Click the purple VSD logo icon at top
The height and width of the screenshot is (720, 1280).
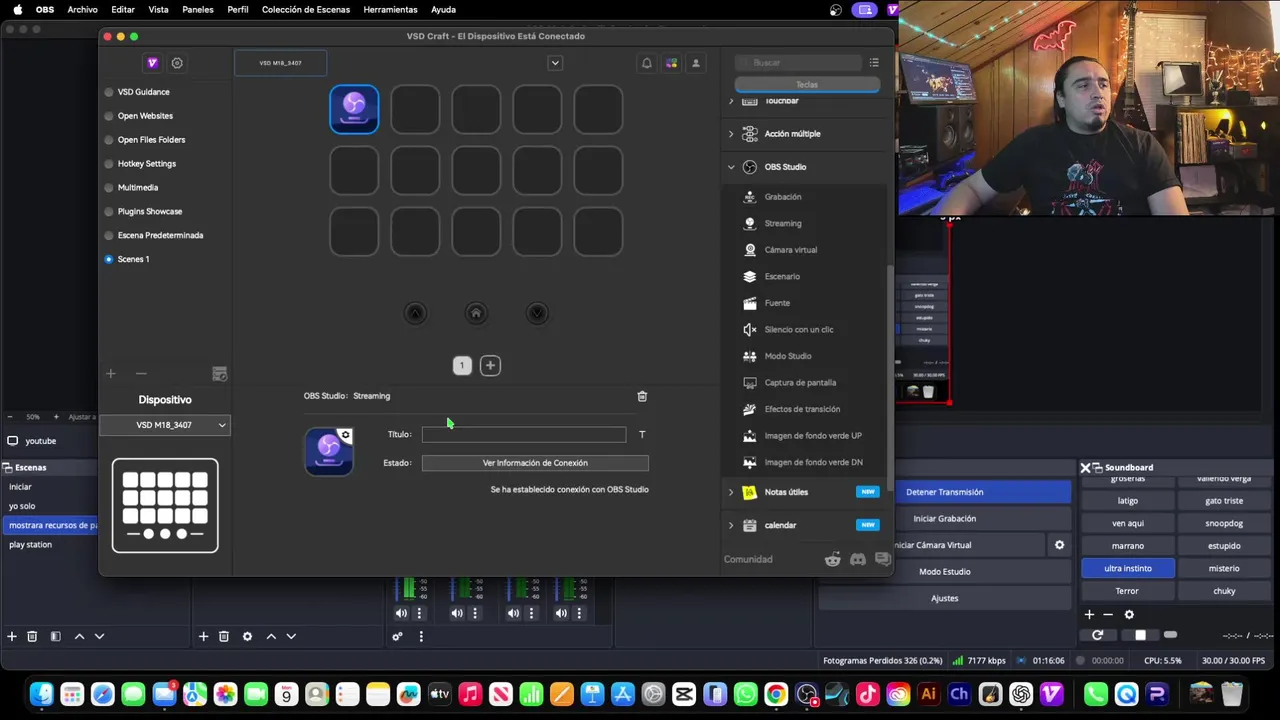(152, 63)
